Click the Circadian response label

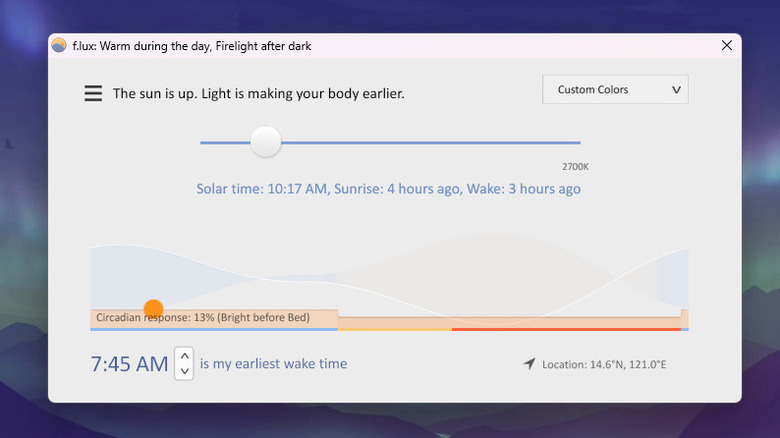[203, 318]
